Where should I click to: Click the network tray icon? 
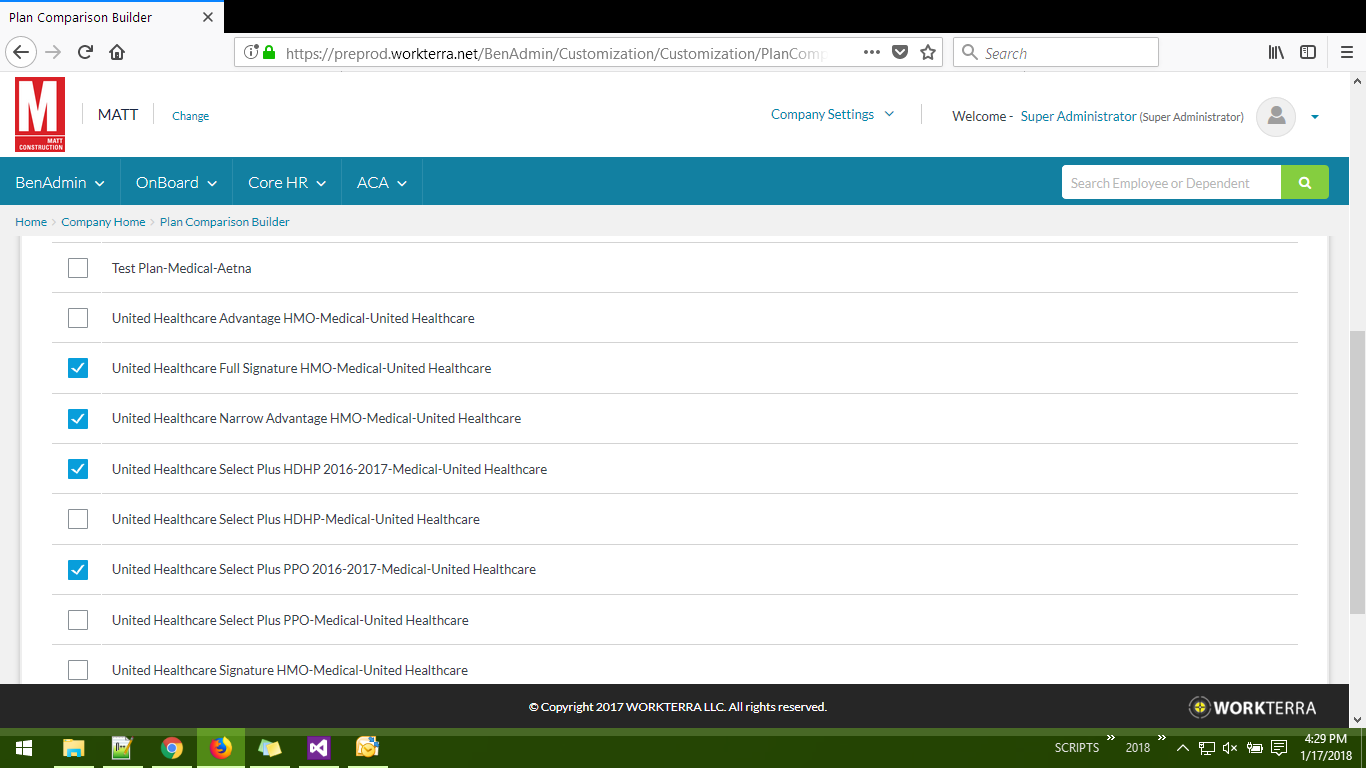coord(1207,748)
